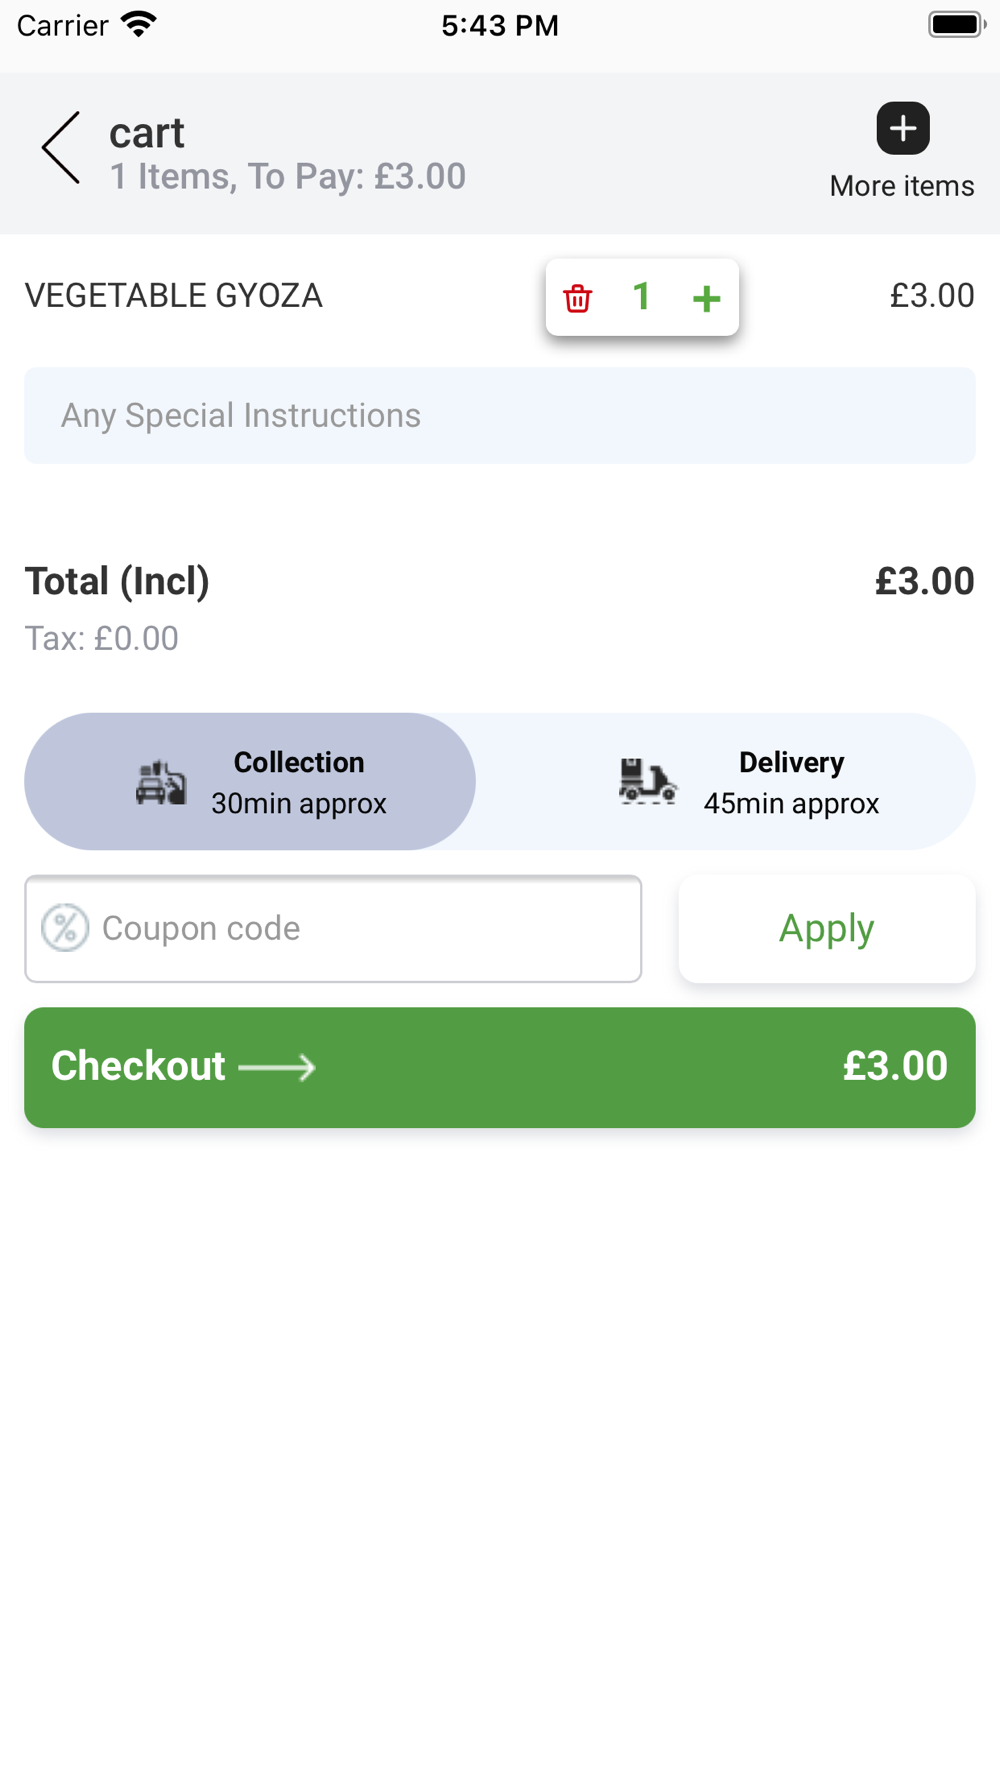Viewport: 1000px width, 1778px height.
Task: Apply the coupon code
Action: pyautogui.click(x=826, y=929)
